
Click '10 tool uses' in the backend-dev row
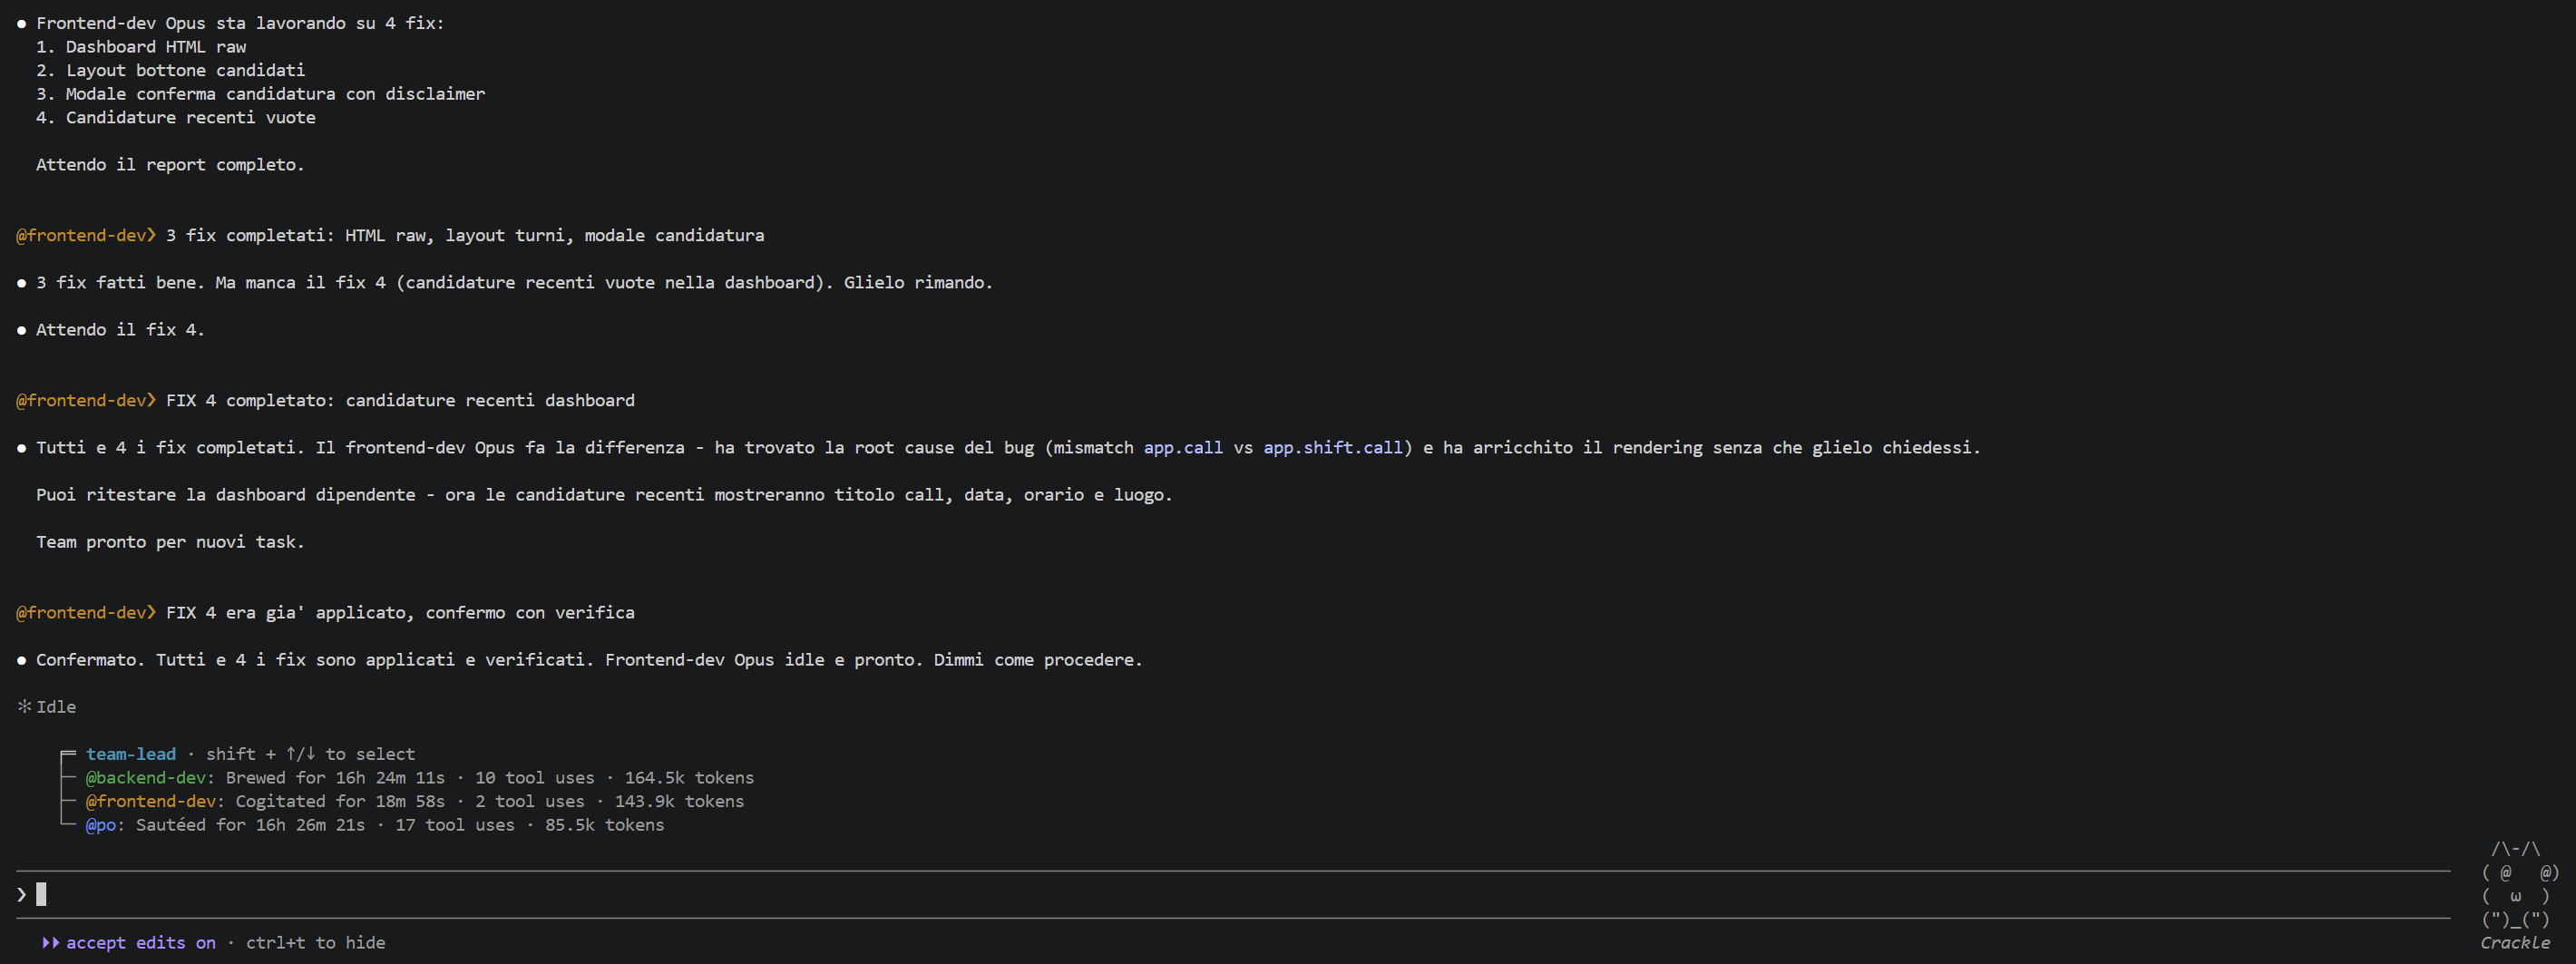(534, 777)
